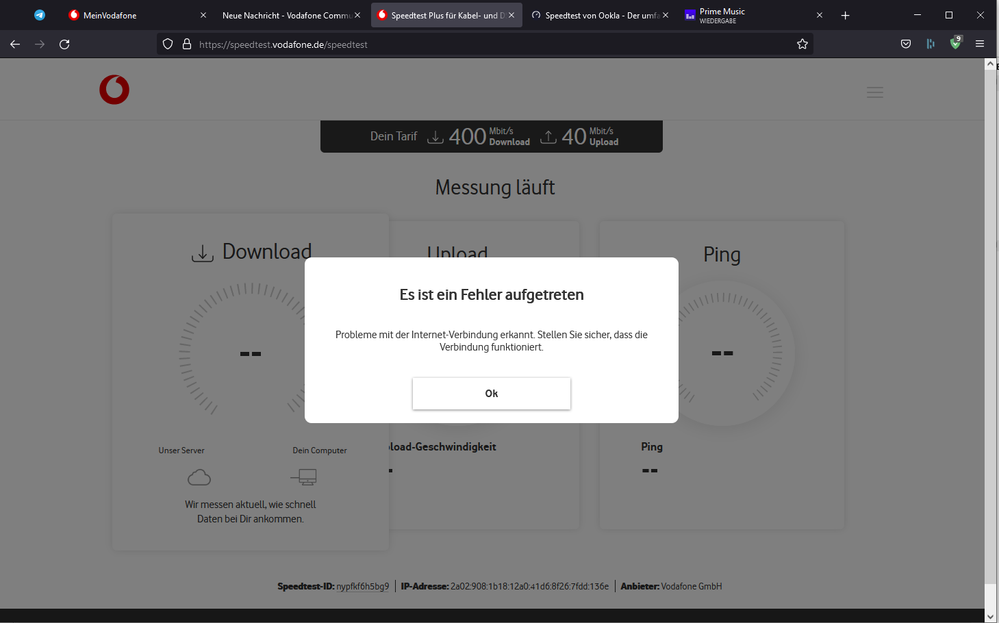Image resolution: width=999 pixels, height=623 pixels.
Task: Click the Telegram taskbar icon
Action: (39, 15)
